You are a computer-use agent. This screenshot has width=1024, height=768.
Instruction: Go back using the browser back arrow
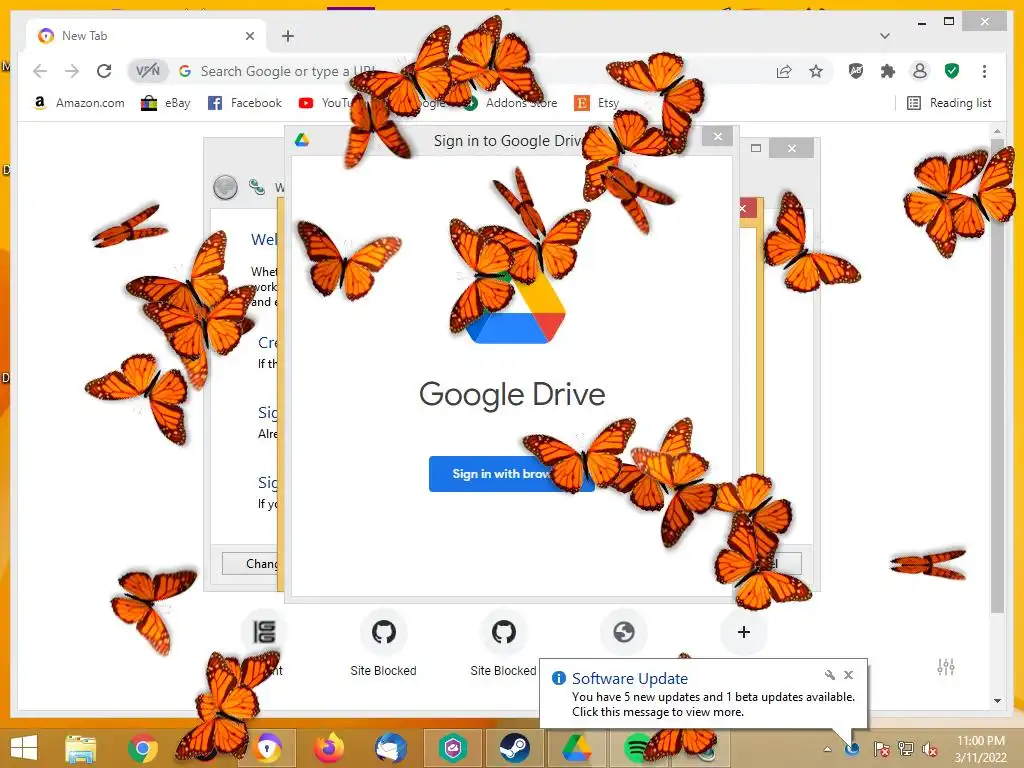pos(40,71)
